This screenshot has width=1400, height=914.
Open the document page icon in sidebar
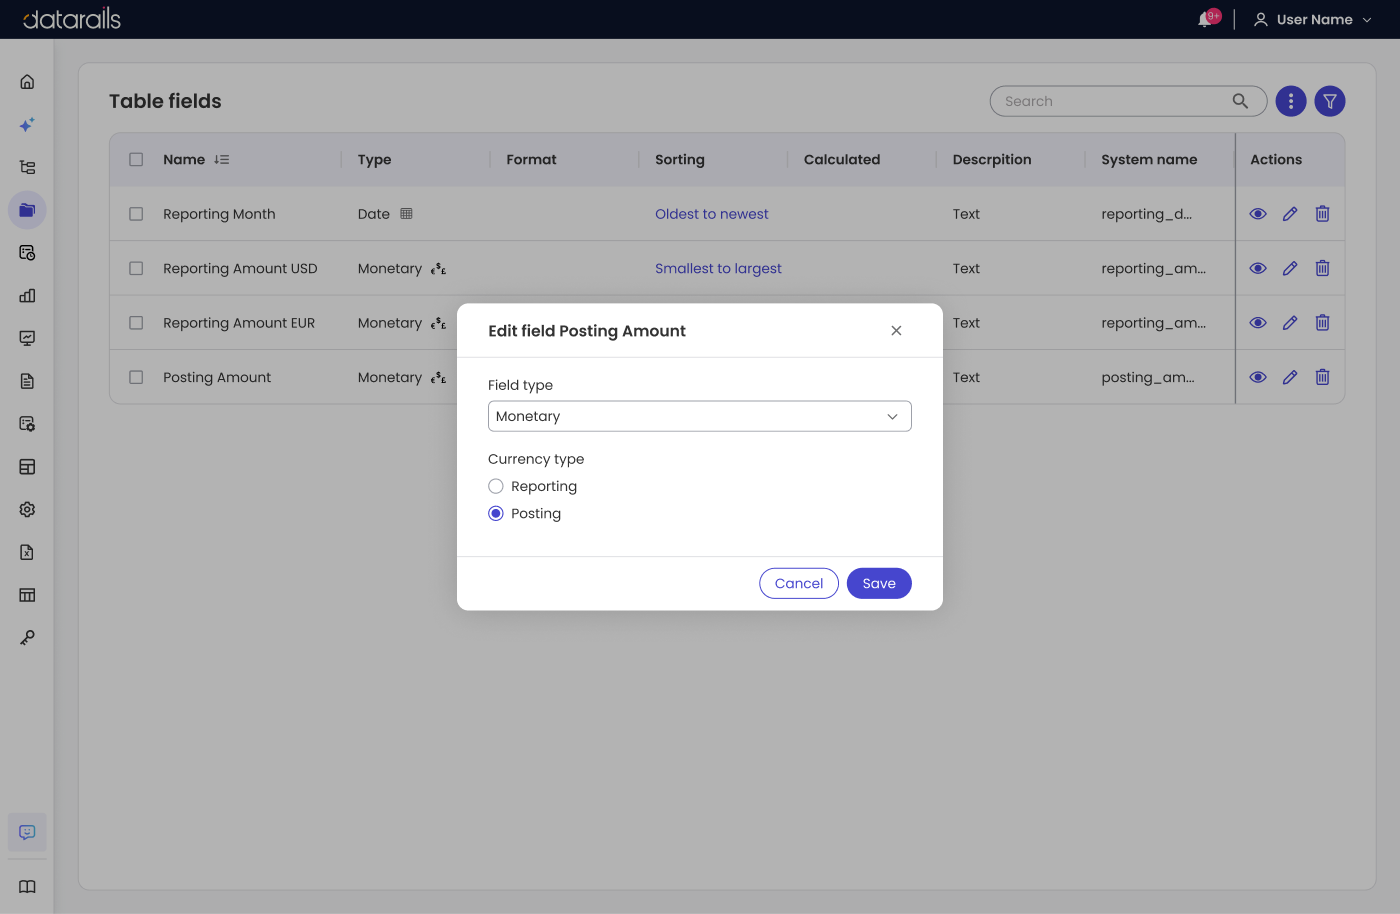27,381
